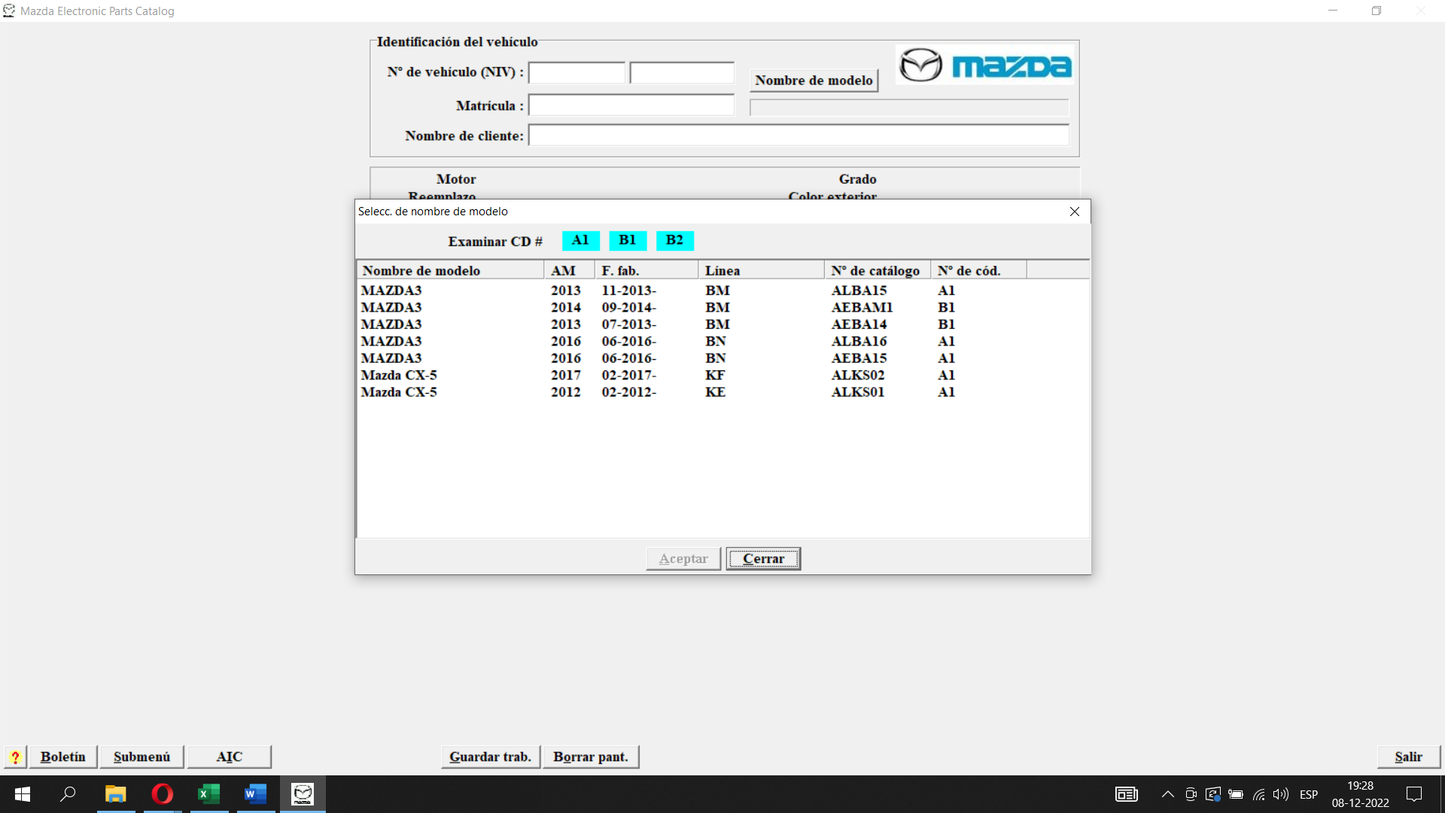The height and width of the screenshot is (813, 1445).
Task: Browse CD A1
Action: (580, 240)
